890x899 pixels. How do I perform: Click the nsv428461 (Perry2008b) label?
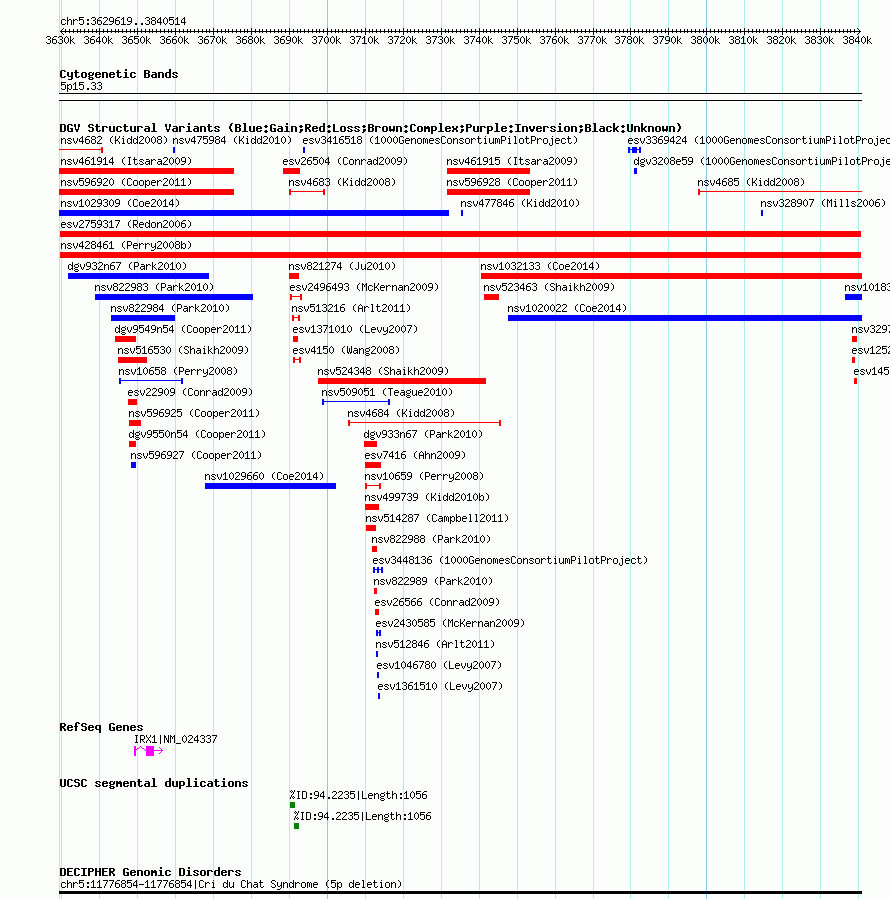point(126,245)
